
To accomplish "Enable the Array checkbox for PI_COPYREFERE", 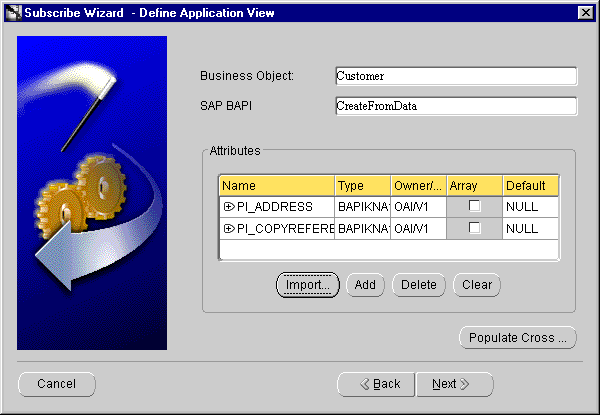I will tap(474, 229).
